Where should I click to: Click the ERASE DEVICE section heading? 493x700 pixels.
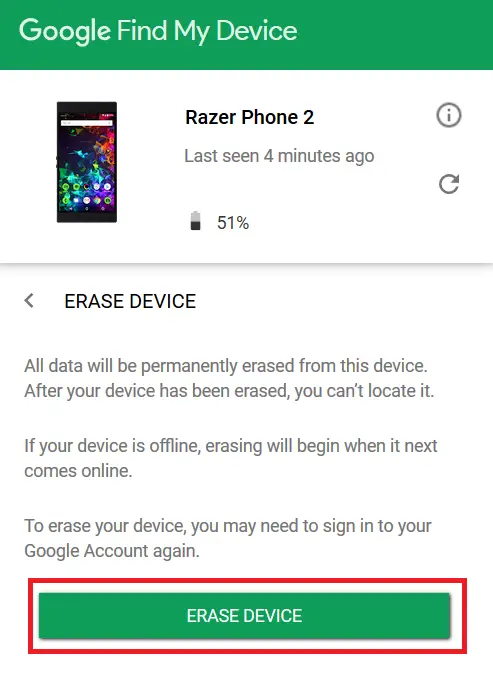point(130,301)
